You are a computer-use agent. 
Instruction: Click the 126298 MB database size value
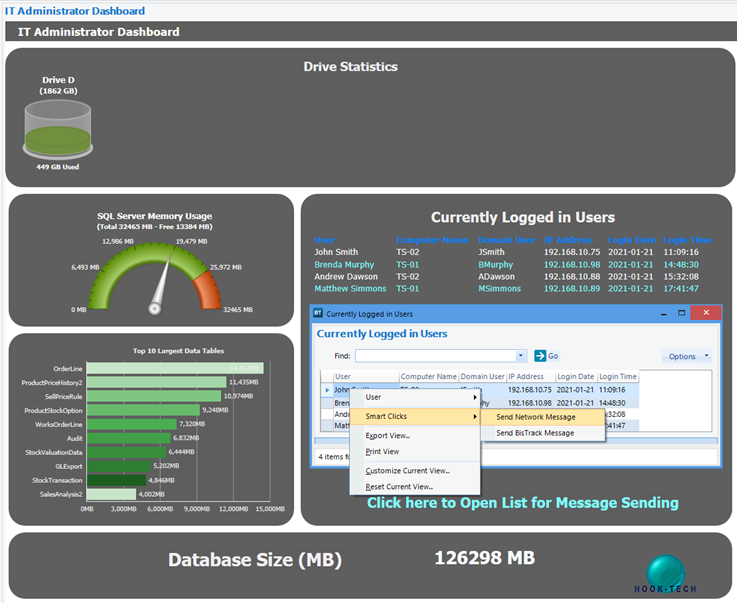click(485, 558)
